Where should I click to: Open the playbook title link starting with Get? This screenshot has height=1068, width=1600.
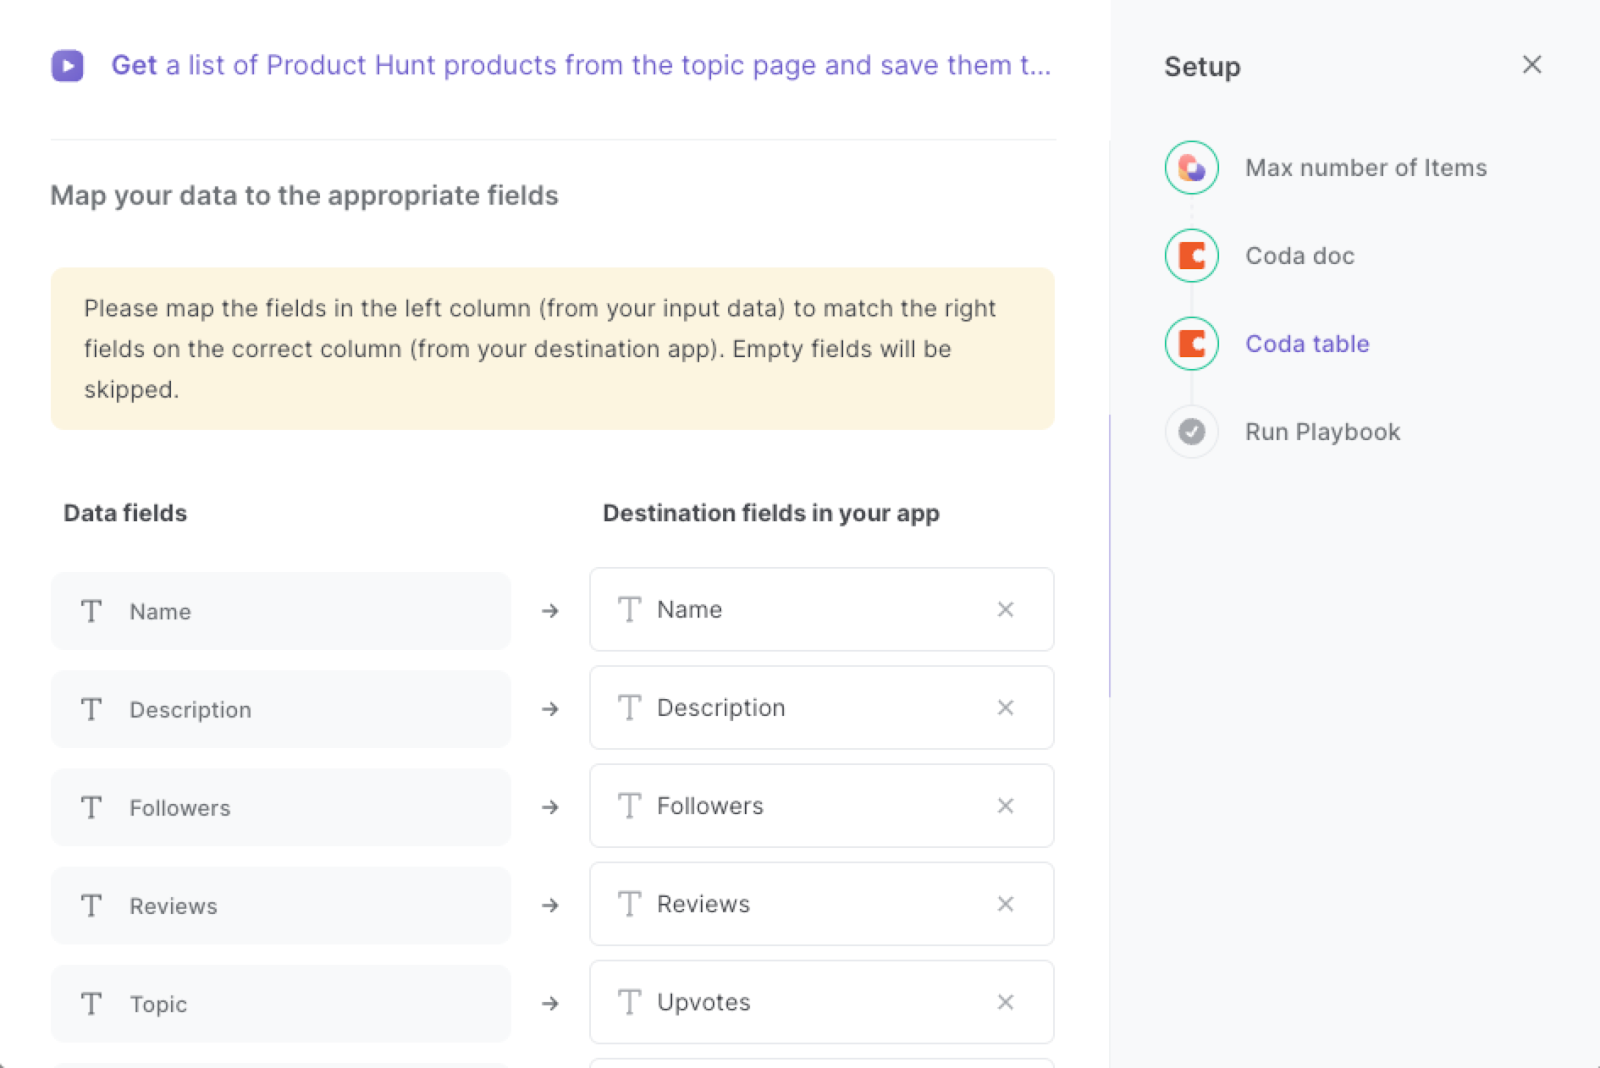581,65
